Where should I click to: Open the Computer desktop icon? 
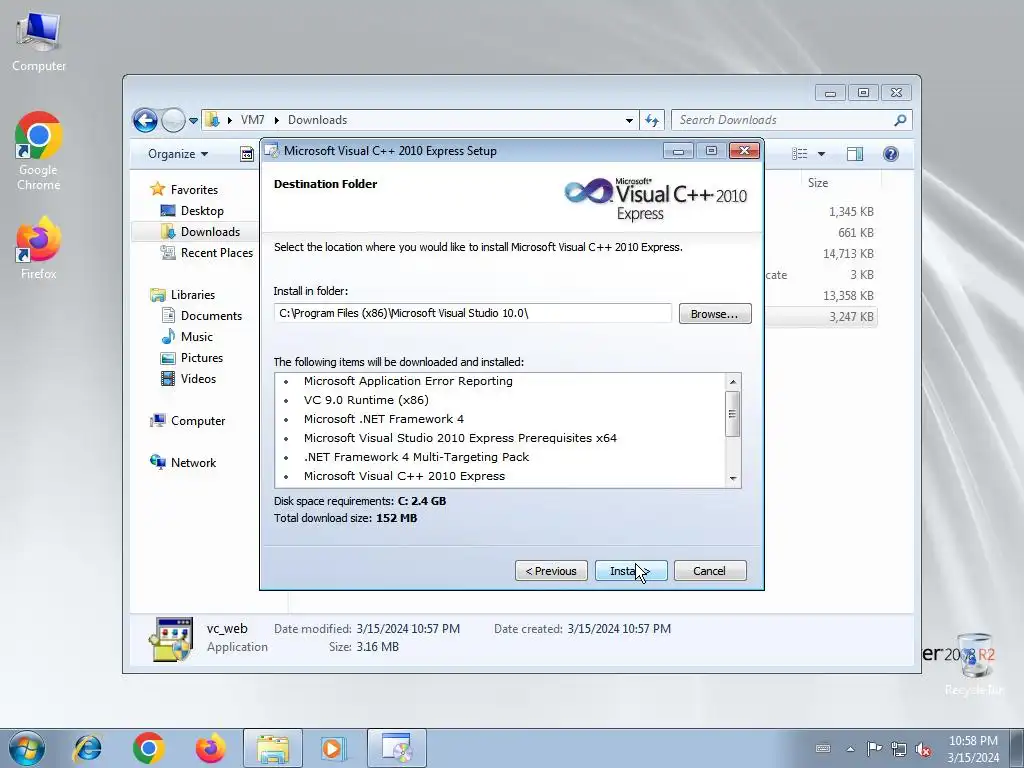[x=39, y=40]
